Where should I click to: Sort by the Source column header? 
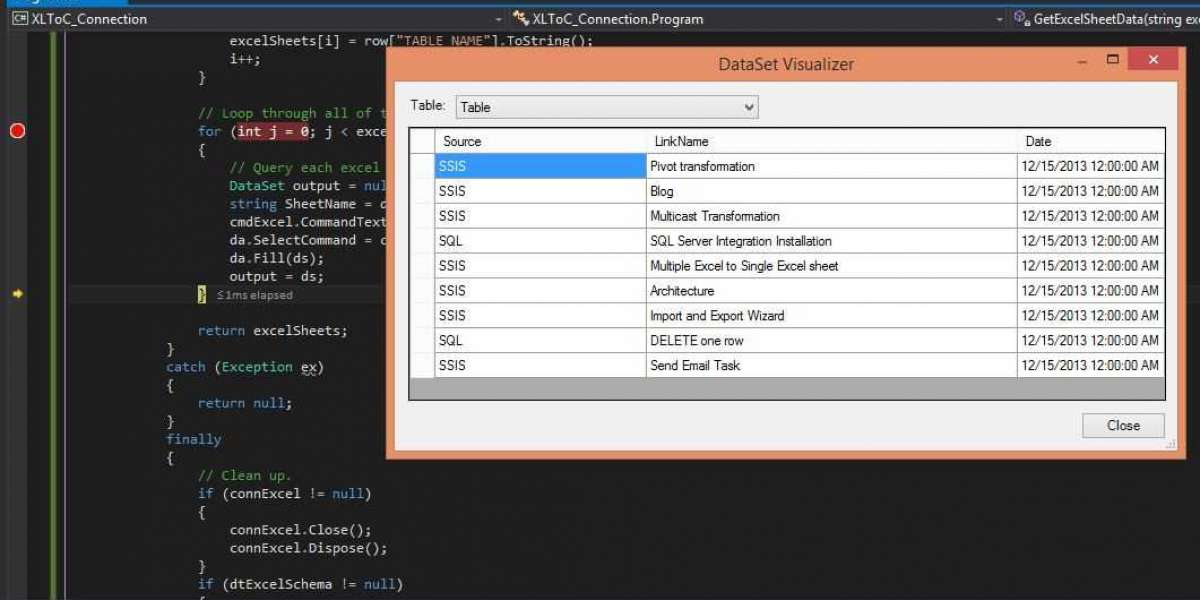pos(540,141)
